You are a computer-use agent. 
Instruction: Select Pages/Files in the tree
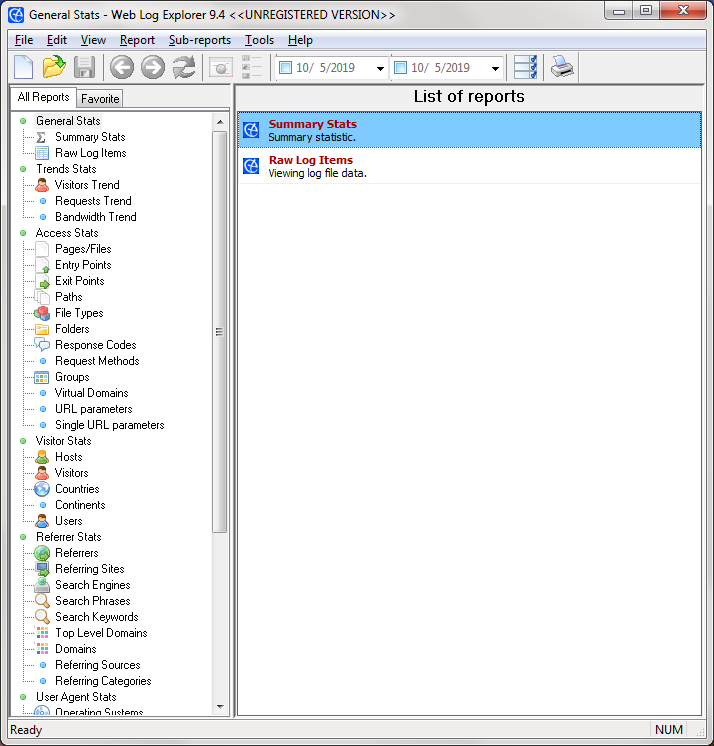(x=83, y=249)
